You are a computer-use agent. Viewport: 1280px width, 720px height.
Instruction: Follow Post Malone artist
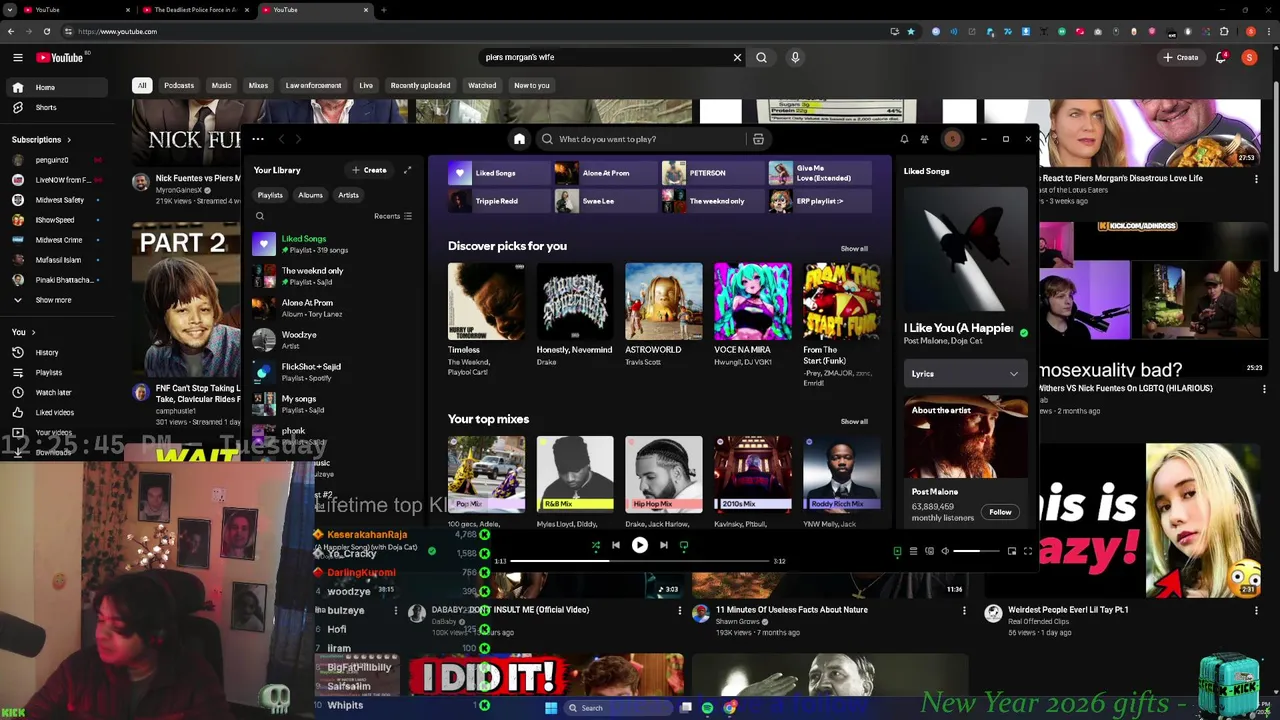pyautogui.click(x=1000, y=512)
